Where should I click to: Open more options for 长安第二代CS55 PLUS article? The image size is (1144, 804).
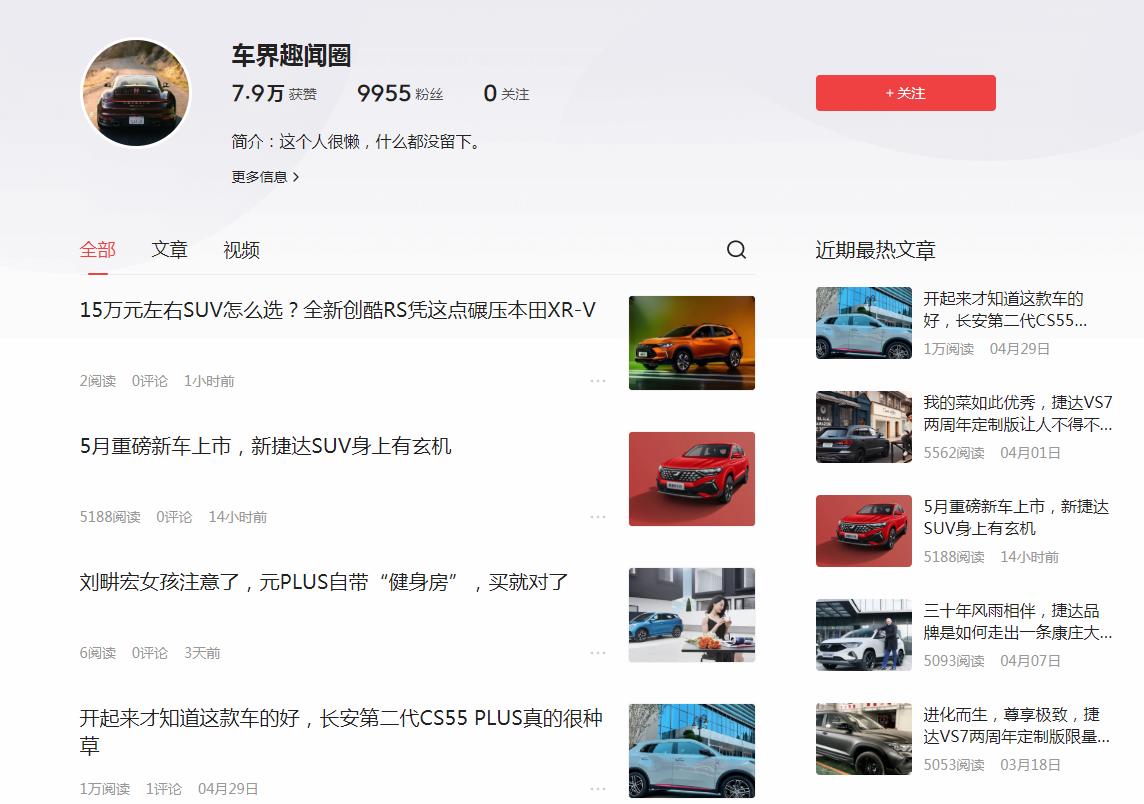[598, 789]
